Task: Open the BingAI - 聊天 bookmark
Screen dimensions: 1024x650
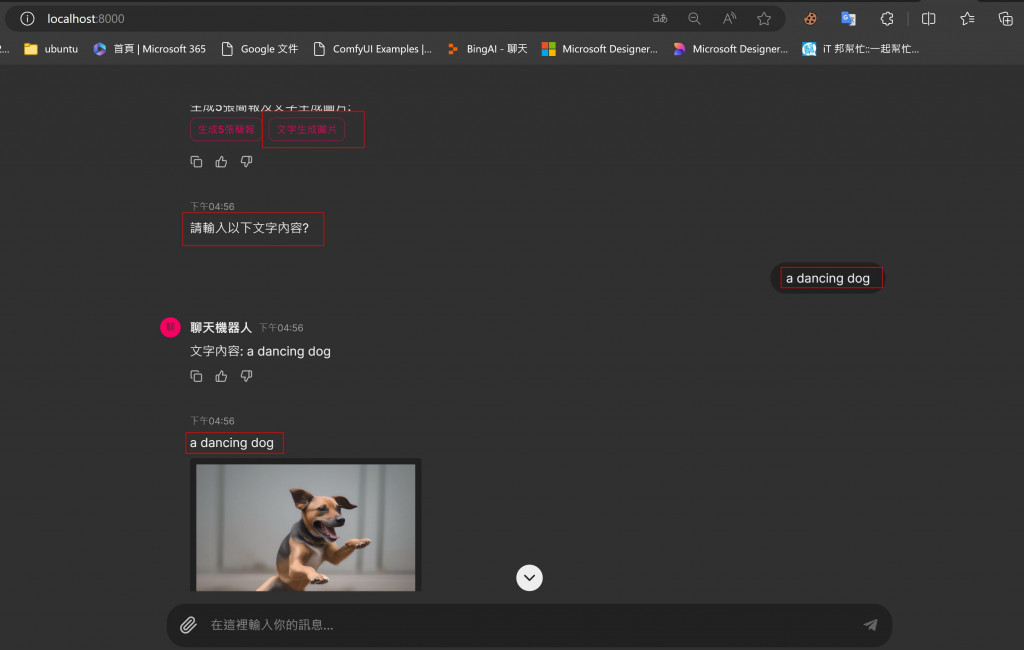Action: point(487,49)
